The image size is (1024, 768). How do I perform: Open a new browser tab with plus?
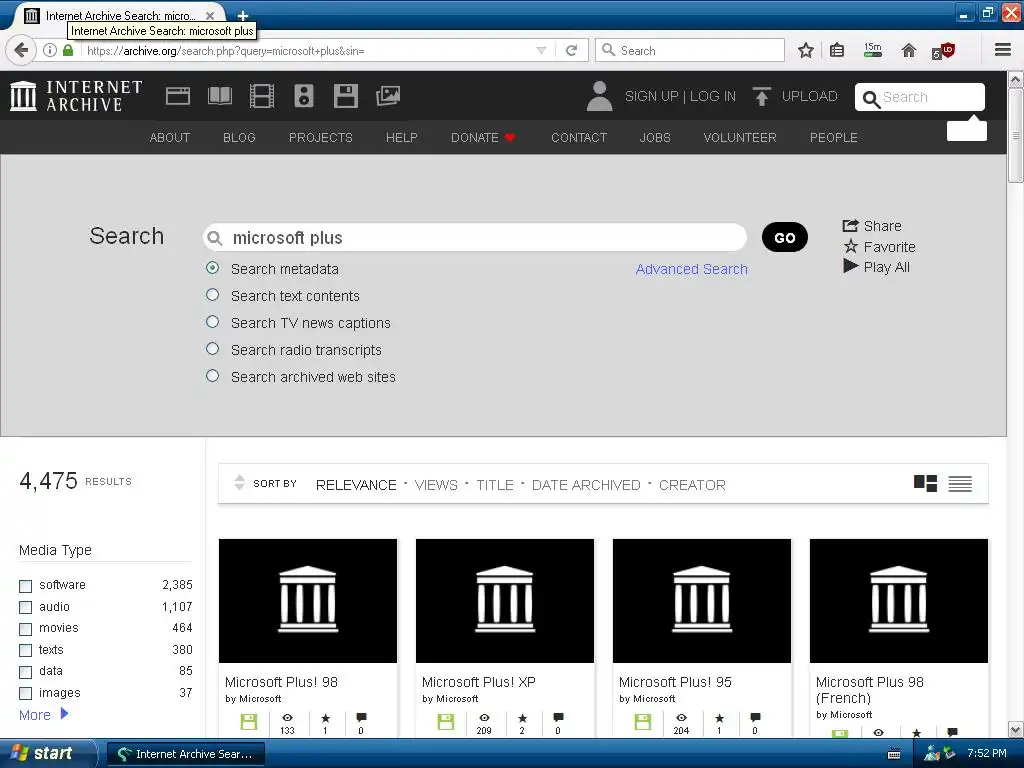(243, 16)
